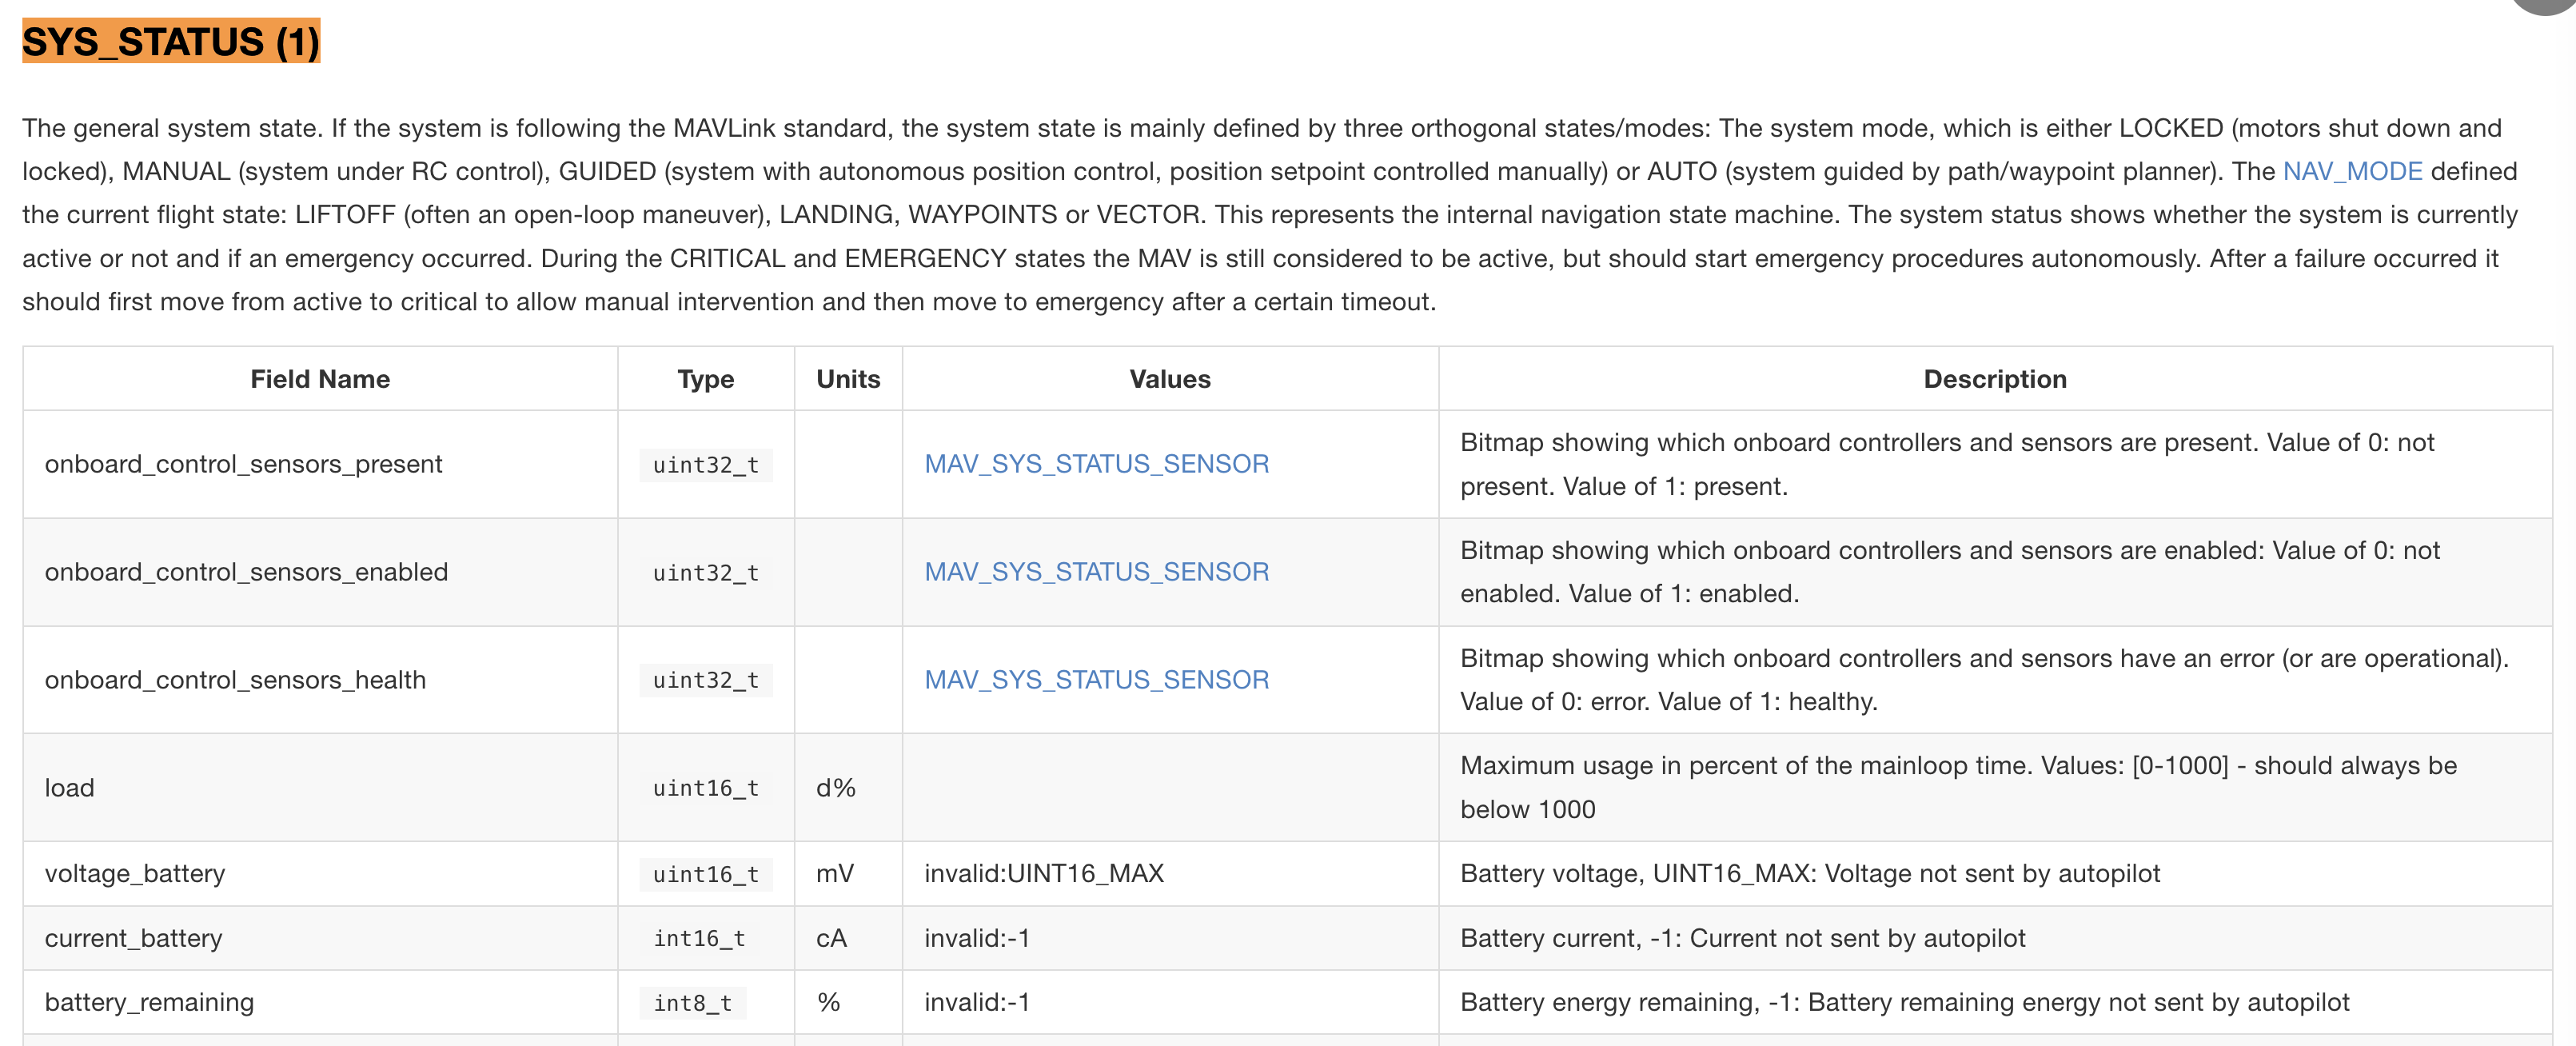Click uint16_t type in load row
This screenshot has width=2576, height=1046.
(706, 788)
